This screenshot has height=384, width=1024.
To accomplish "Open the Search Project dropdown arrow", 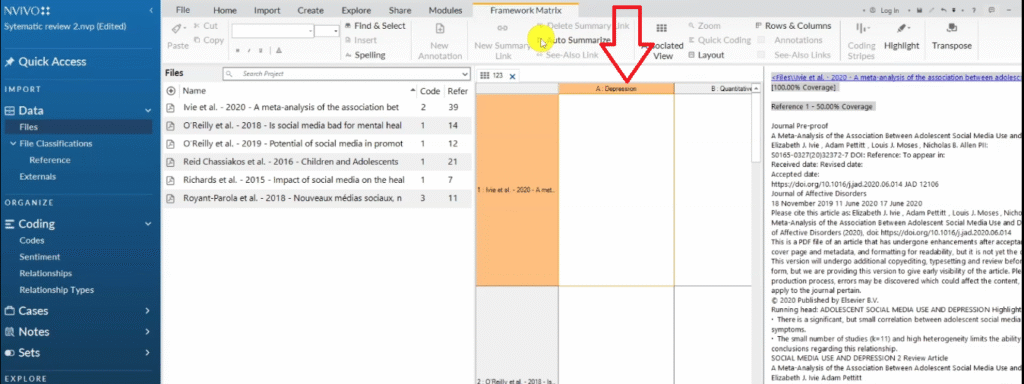I will 464,74.
